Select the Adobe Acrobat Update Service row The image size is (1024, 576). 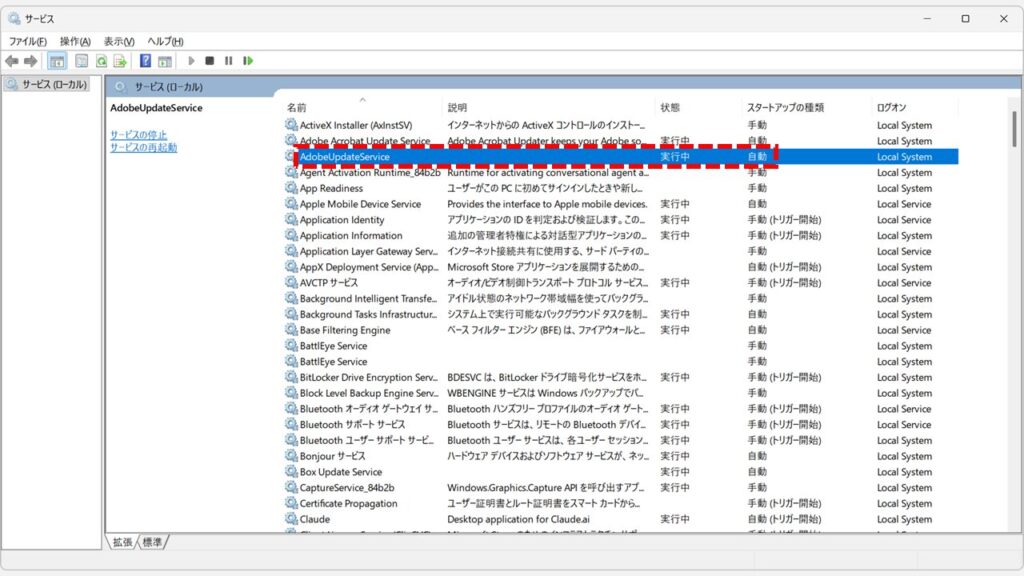tap(621, 141)
